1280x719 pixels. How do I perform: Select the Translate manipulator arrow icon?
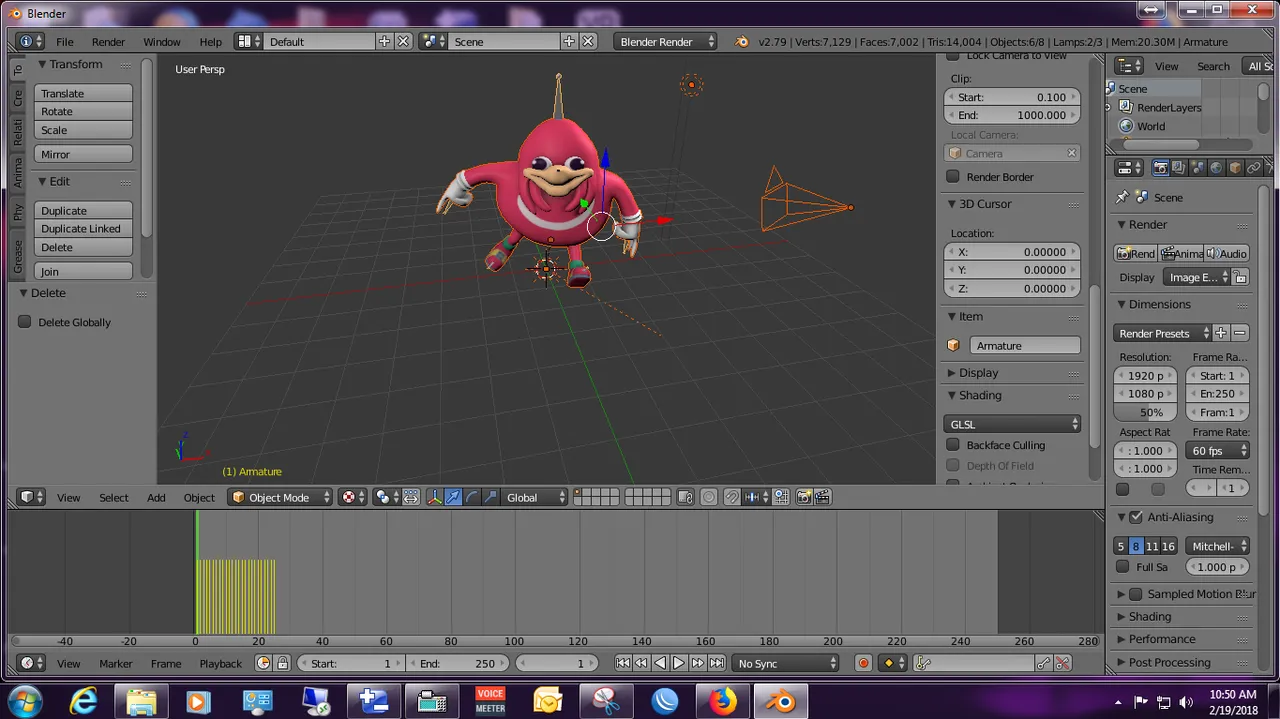click(x=453, y=497)
